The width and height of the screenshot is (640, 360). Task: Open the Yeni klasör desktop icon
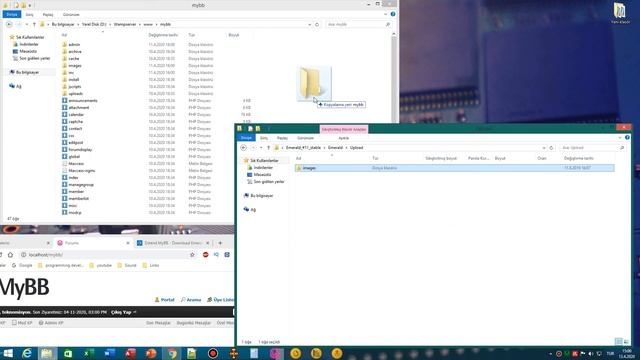pos(620,13)
